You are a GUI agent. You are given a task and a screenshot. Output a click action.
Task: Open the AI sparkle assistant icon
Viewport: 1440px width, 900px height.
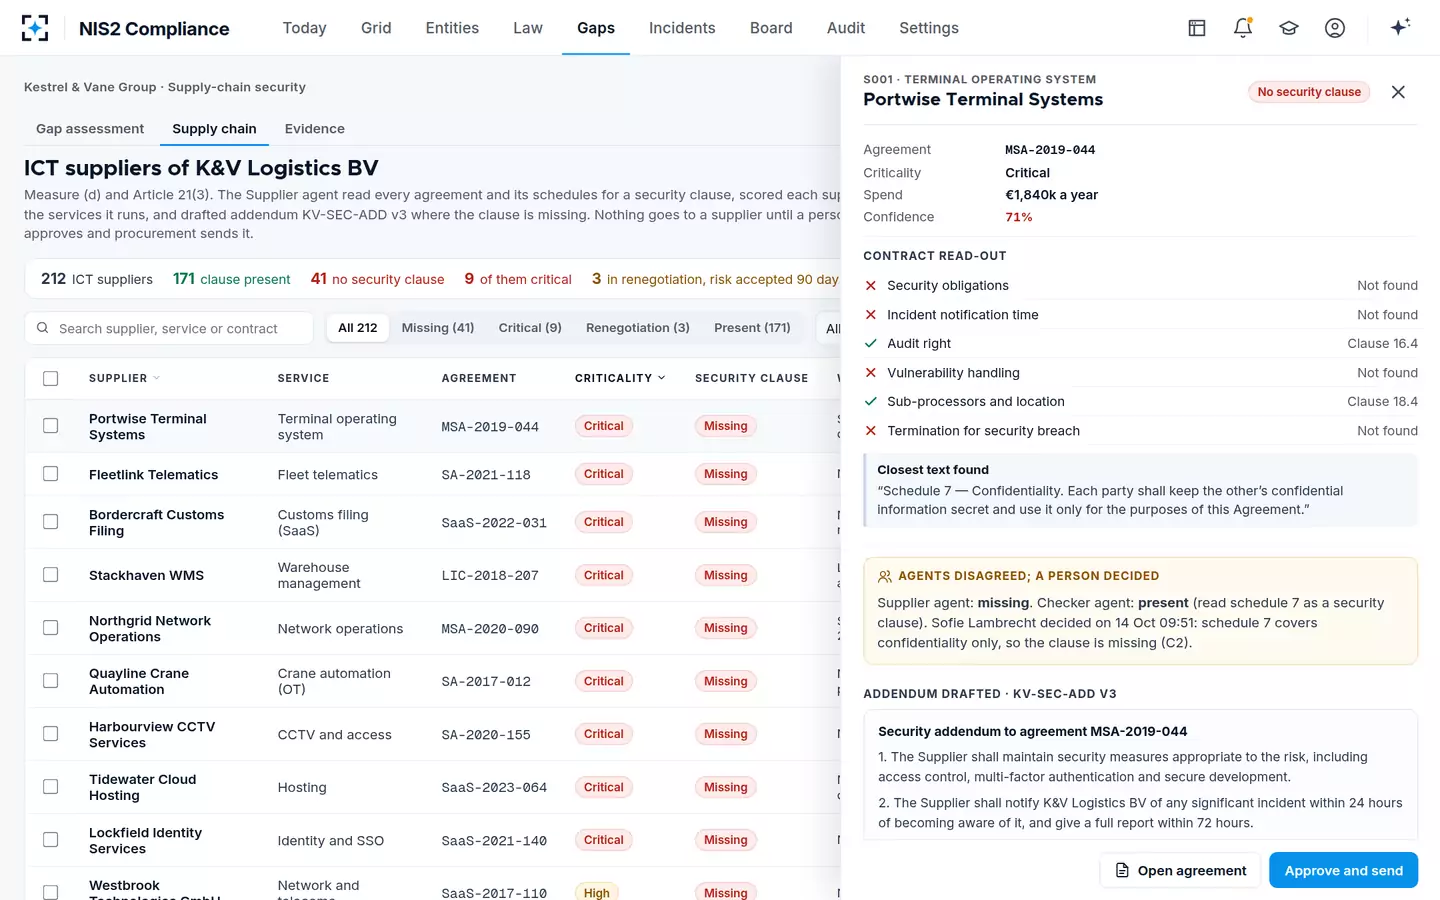click(1400, 27)
